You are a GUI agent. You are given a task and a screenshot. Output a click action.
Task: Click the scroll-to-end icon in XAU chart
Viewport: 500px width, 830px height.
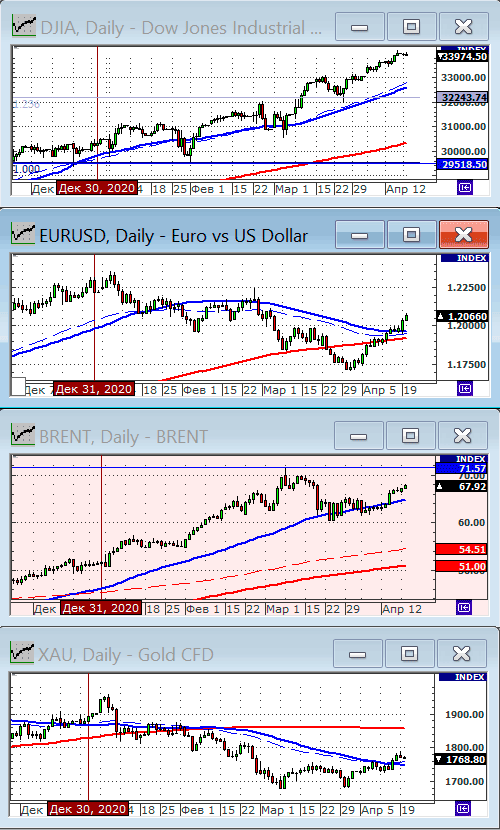463,808
